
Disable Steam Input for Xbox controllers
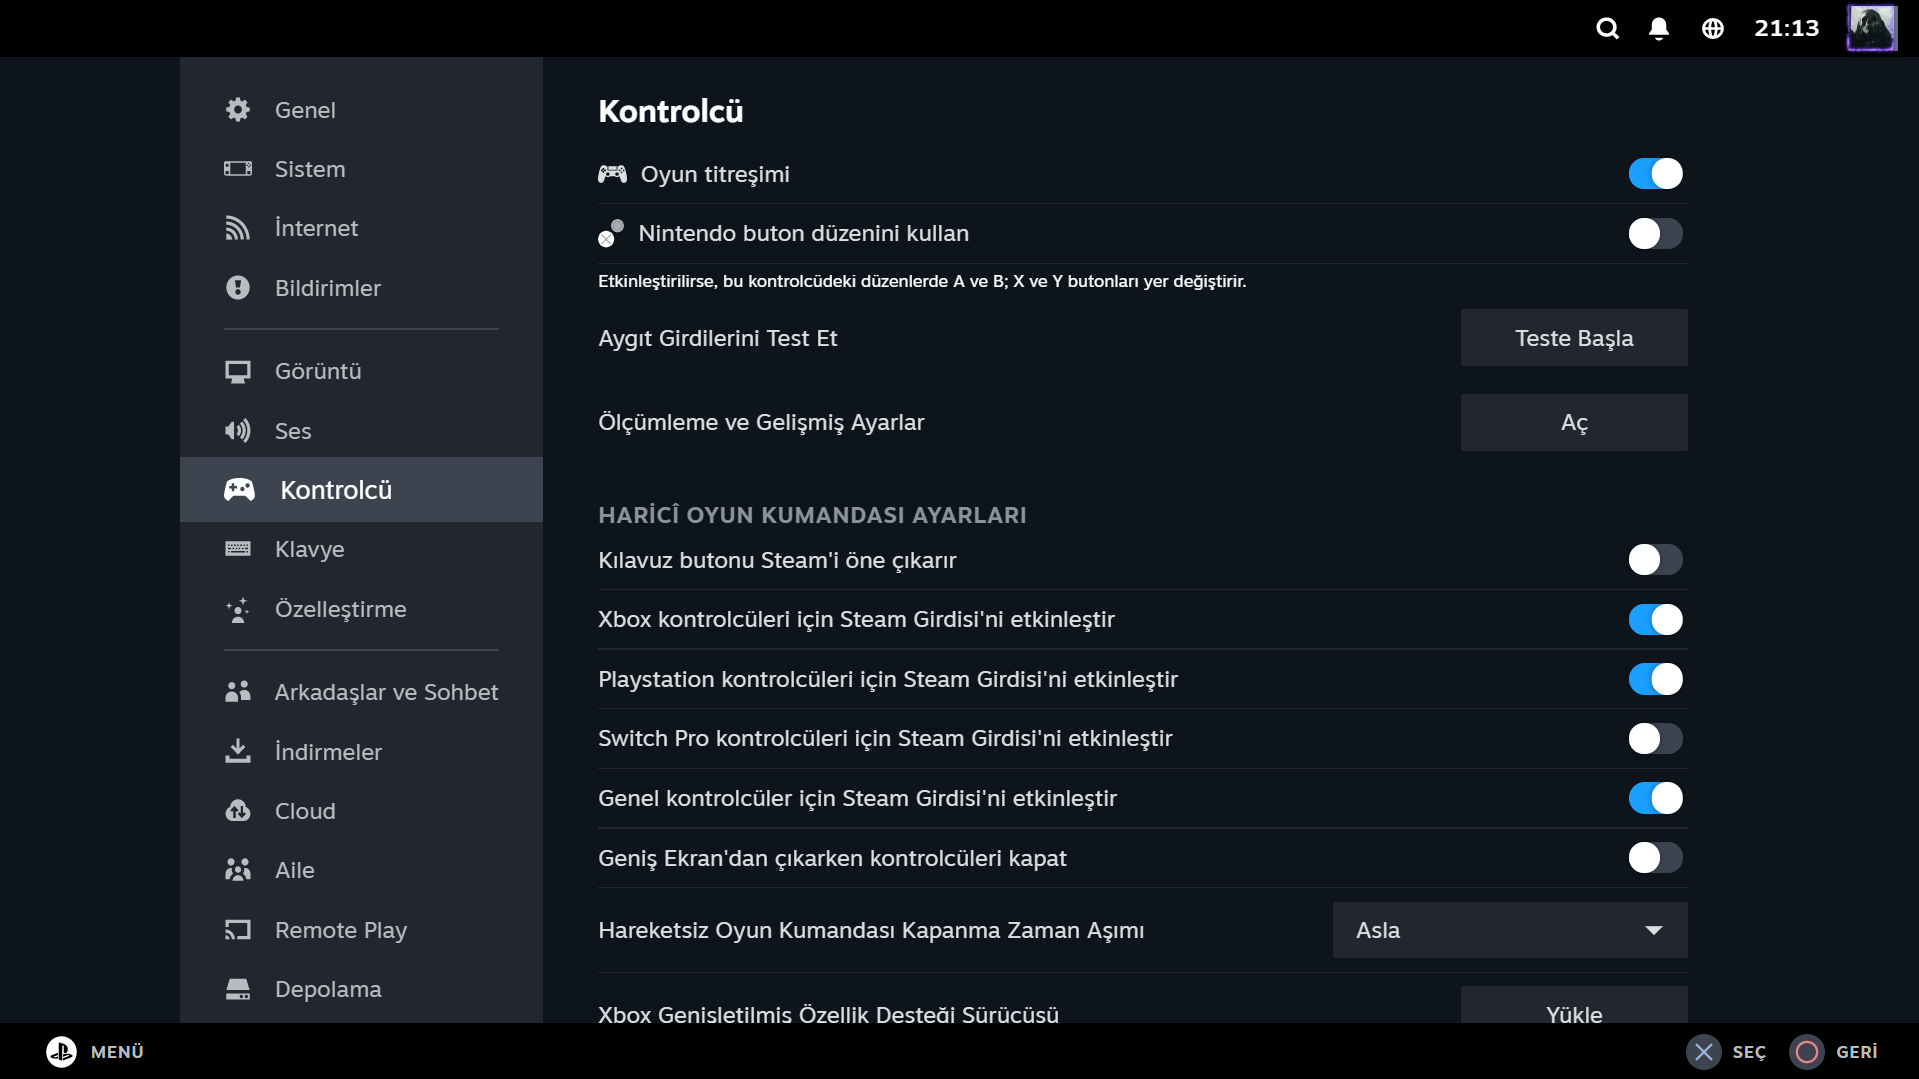coord(1655,620)
